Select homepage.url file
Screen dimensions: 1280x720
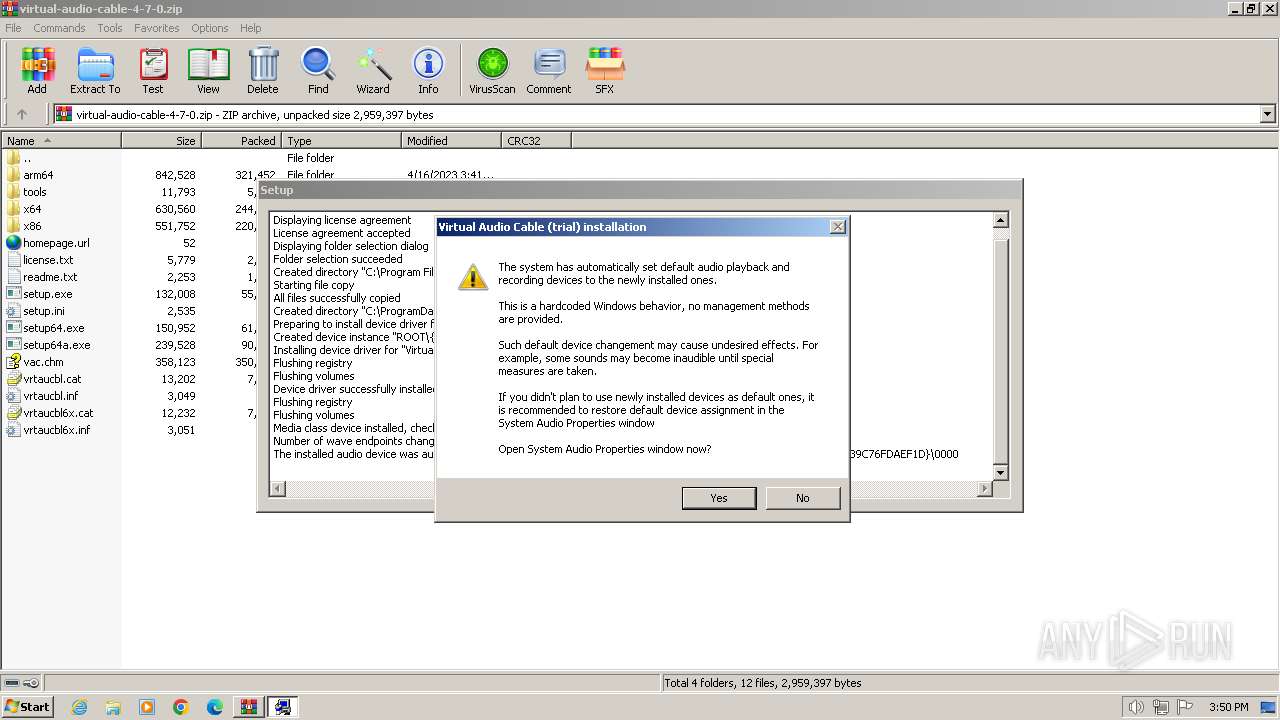[56, 243]
